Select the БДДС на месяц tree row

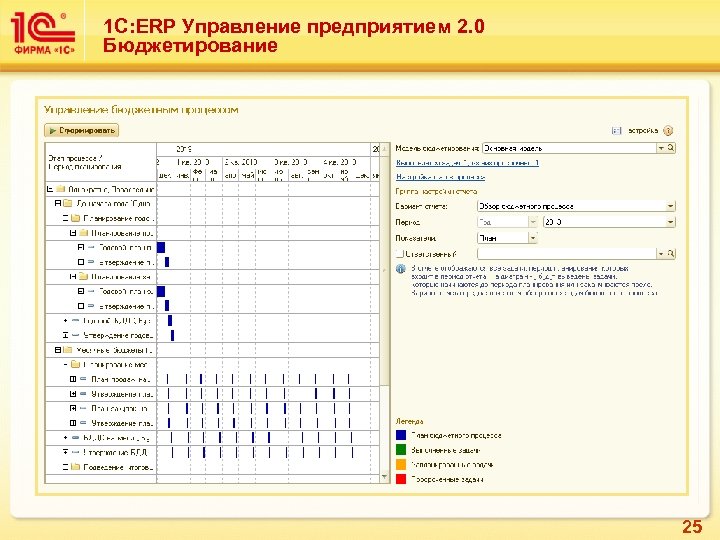pyautogui.click(x=101, y=438)
